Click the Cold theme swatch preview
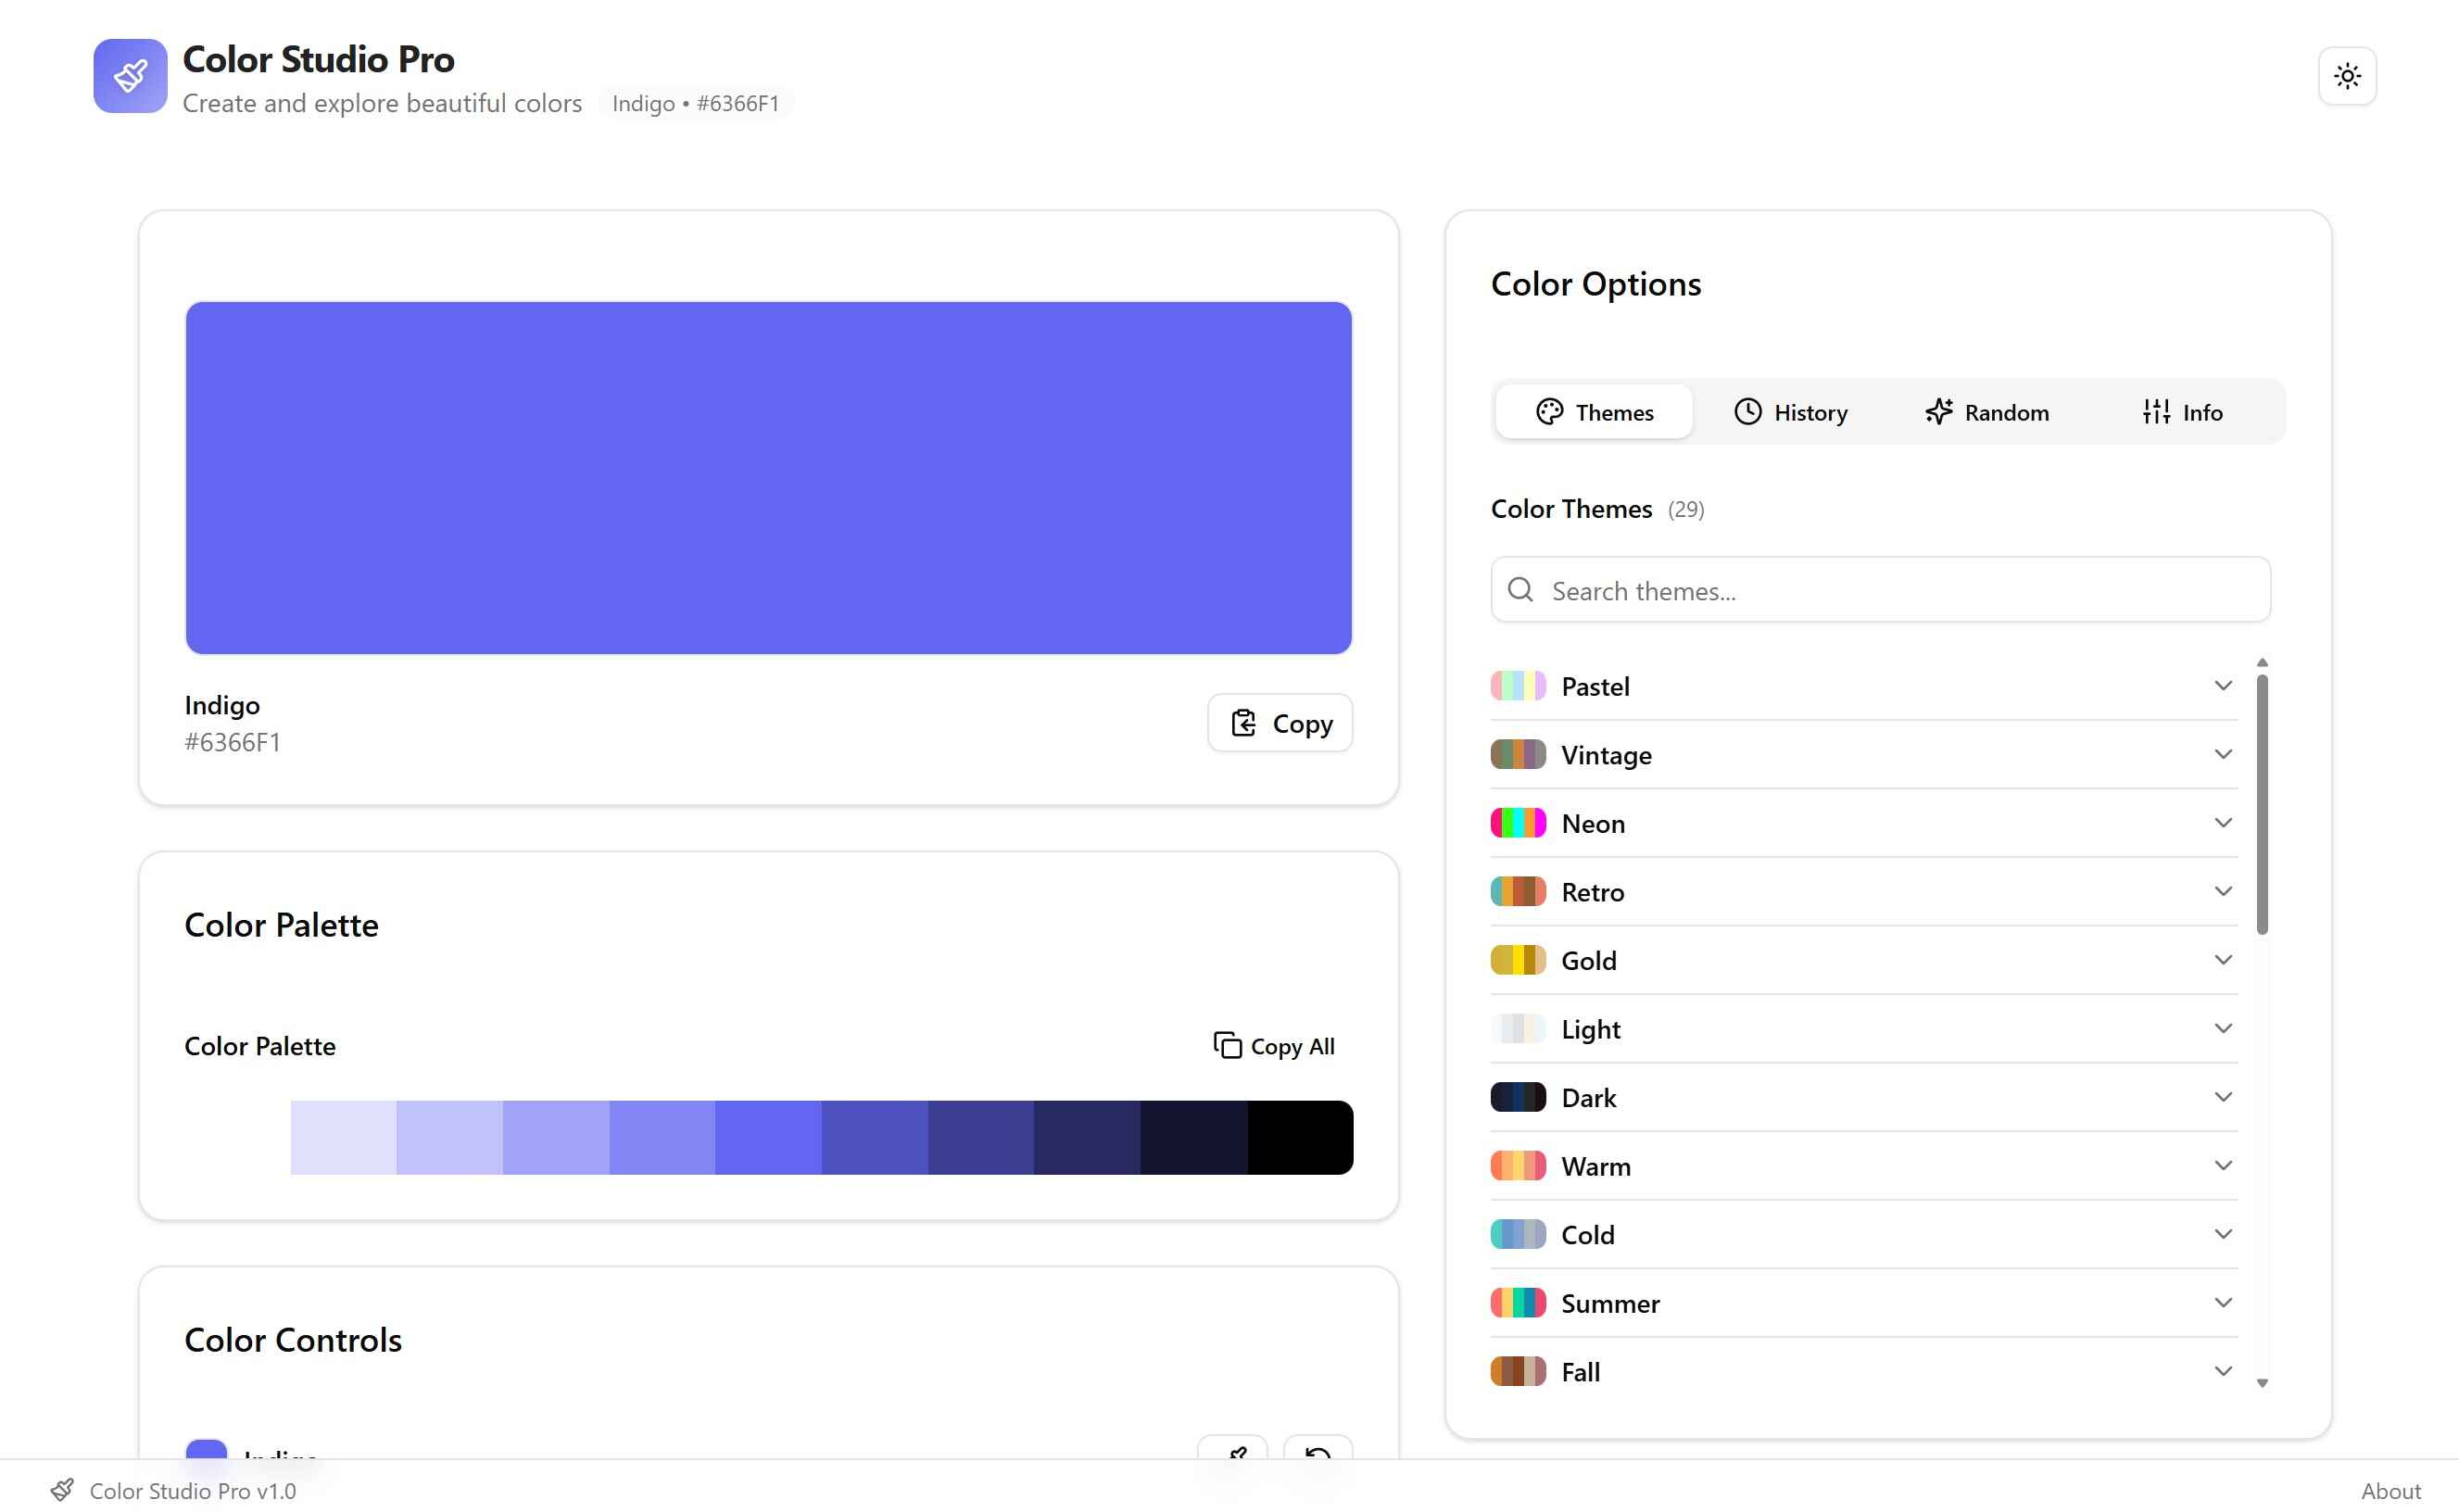Screen dimensions: 2459x1512 (1518, 1234)
